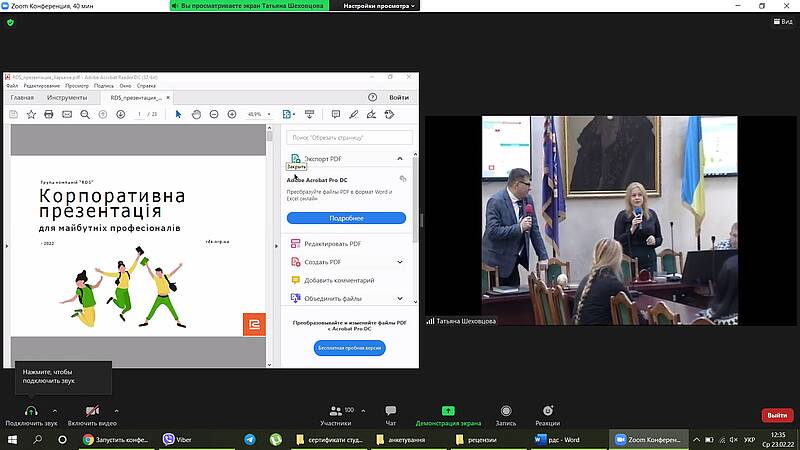Open Zoom Вид view menu

[783, 21]
